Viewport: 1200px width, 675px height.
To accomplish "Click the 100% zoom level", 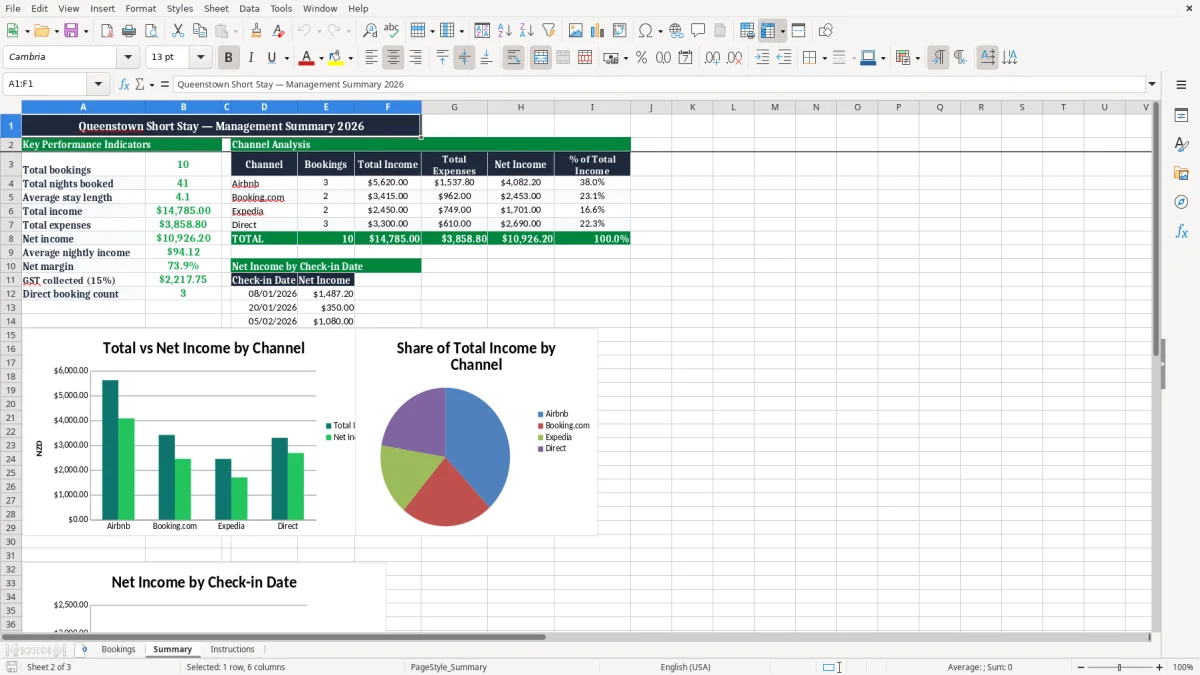I will 1183,667.
